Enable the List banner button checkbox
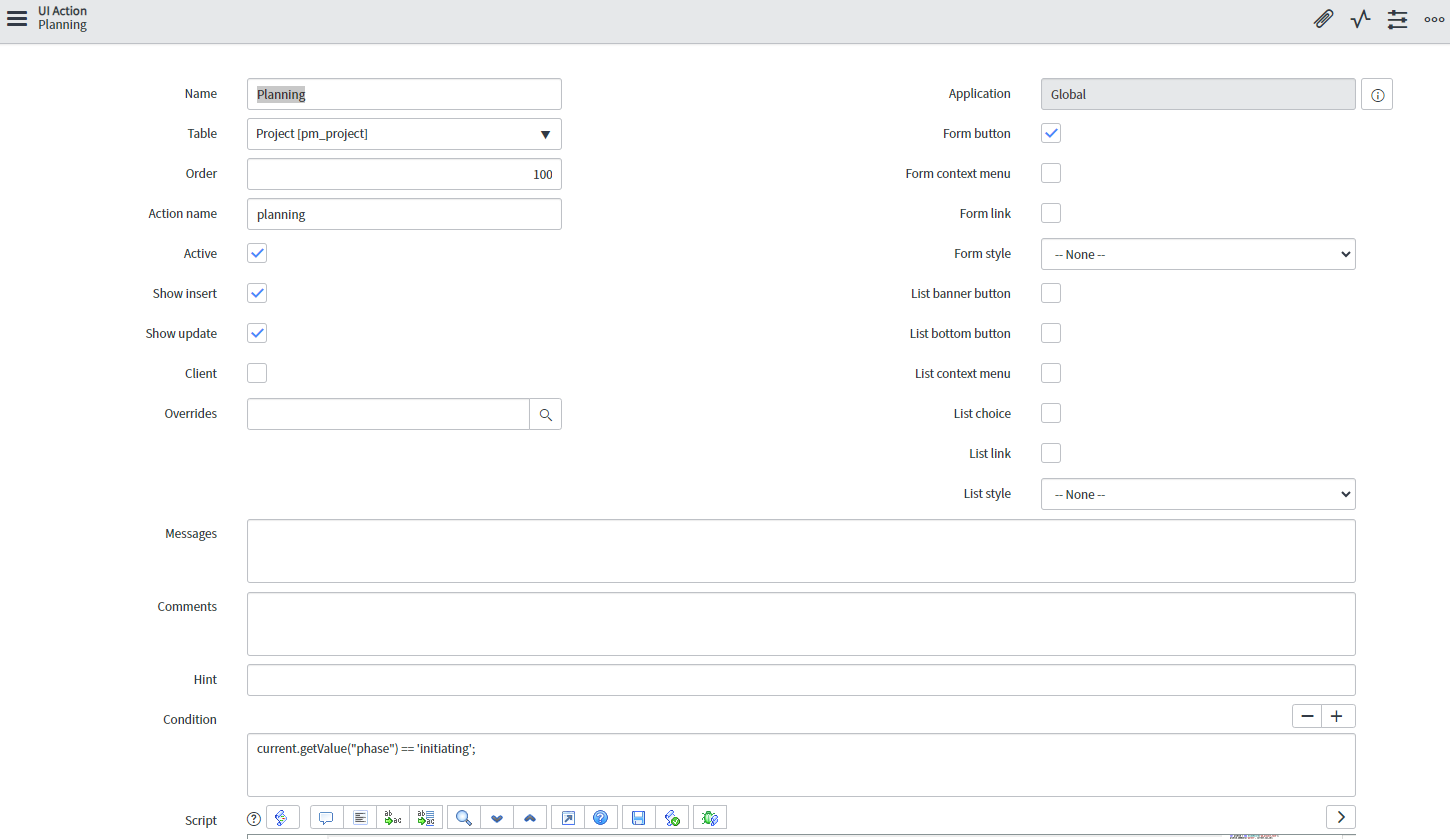The width and height of the screenshot is (1450, 839). pos(1051,293)
